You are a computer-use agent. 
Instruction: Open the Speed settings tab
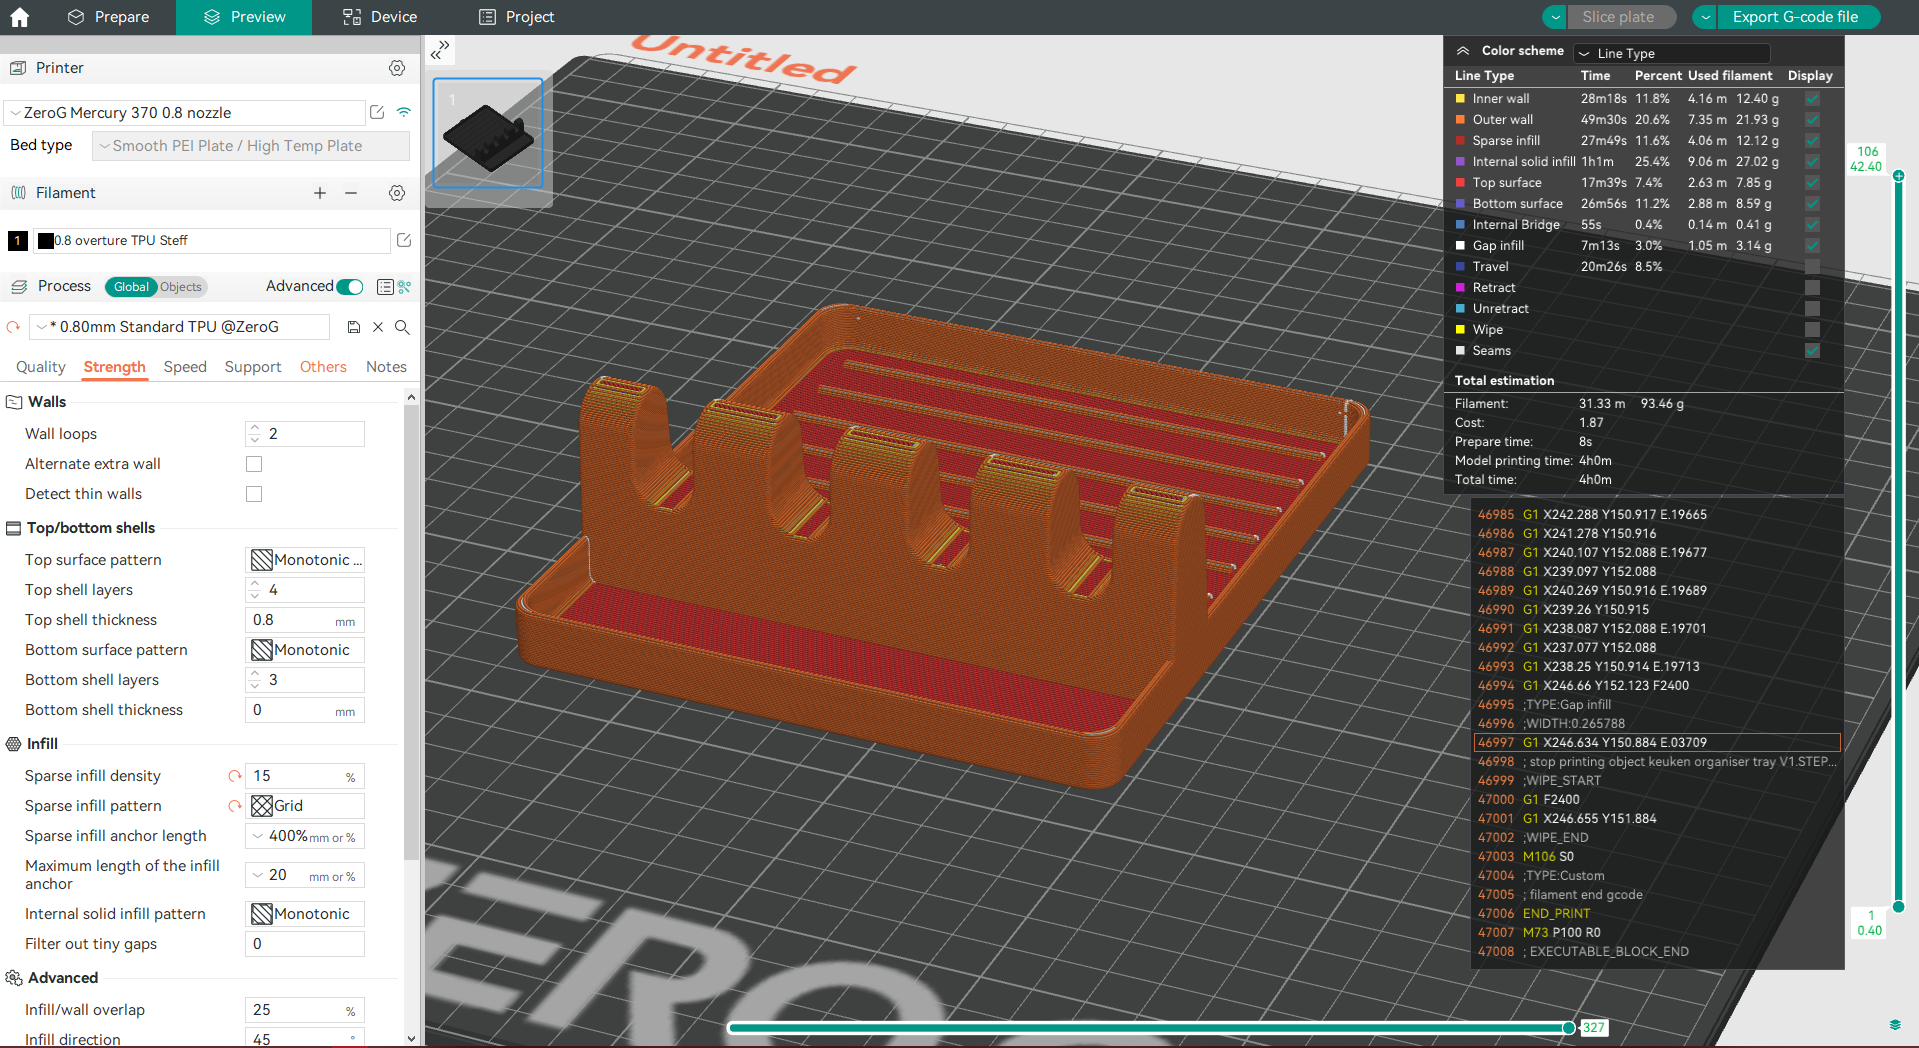185,367
